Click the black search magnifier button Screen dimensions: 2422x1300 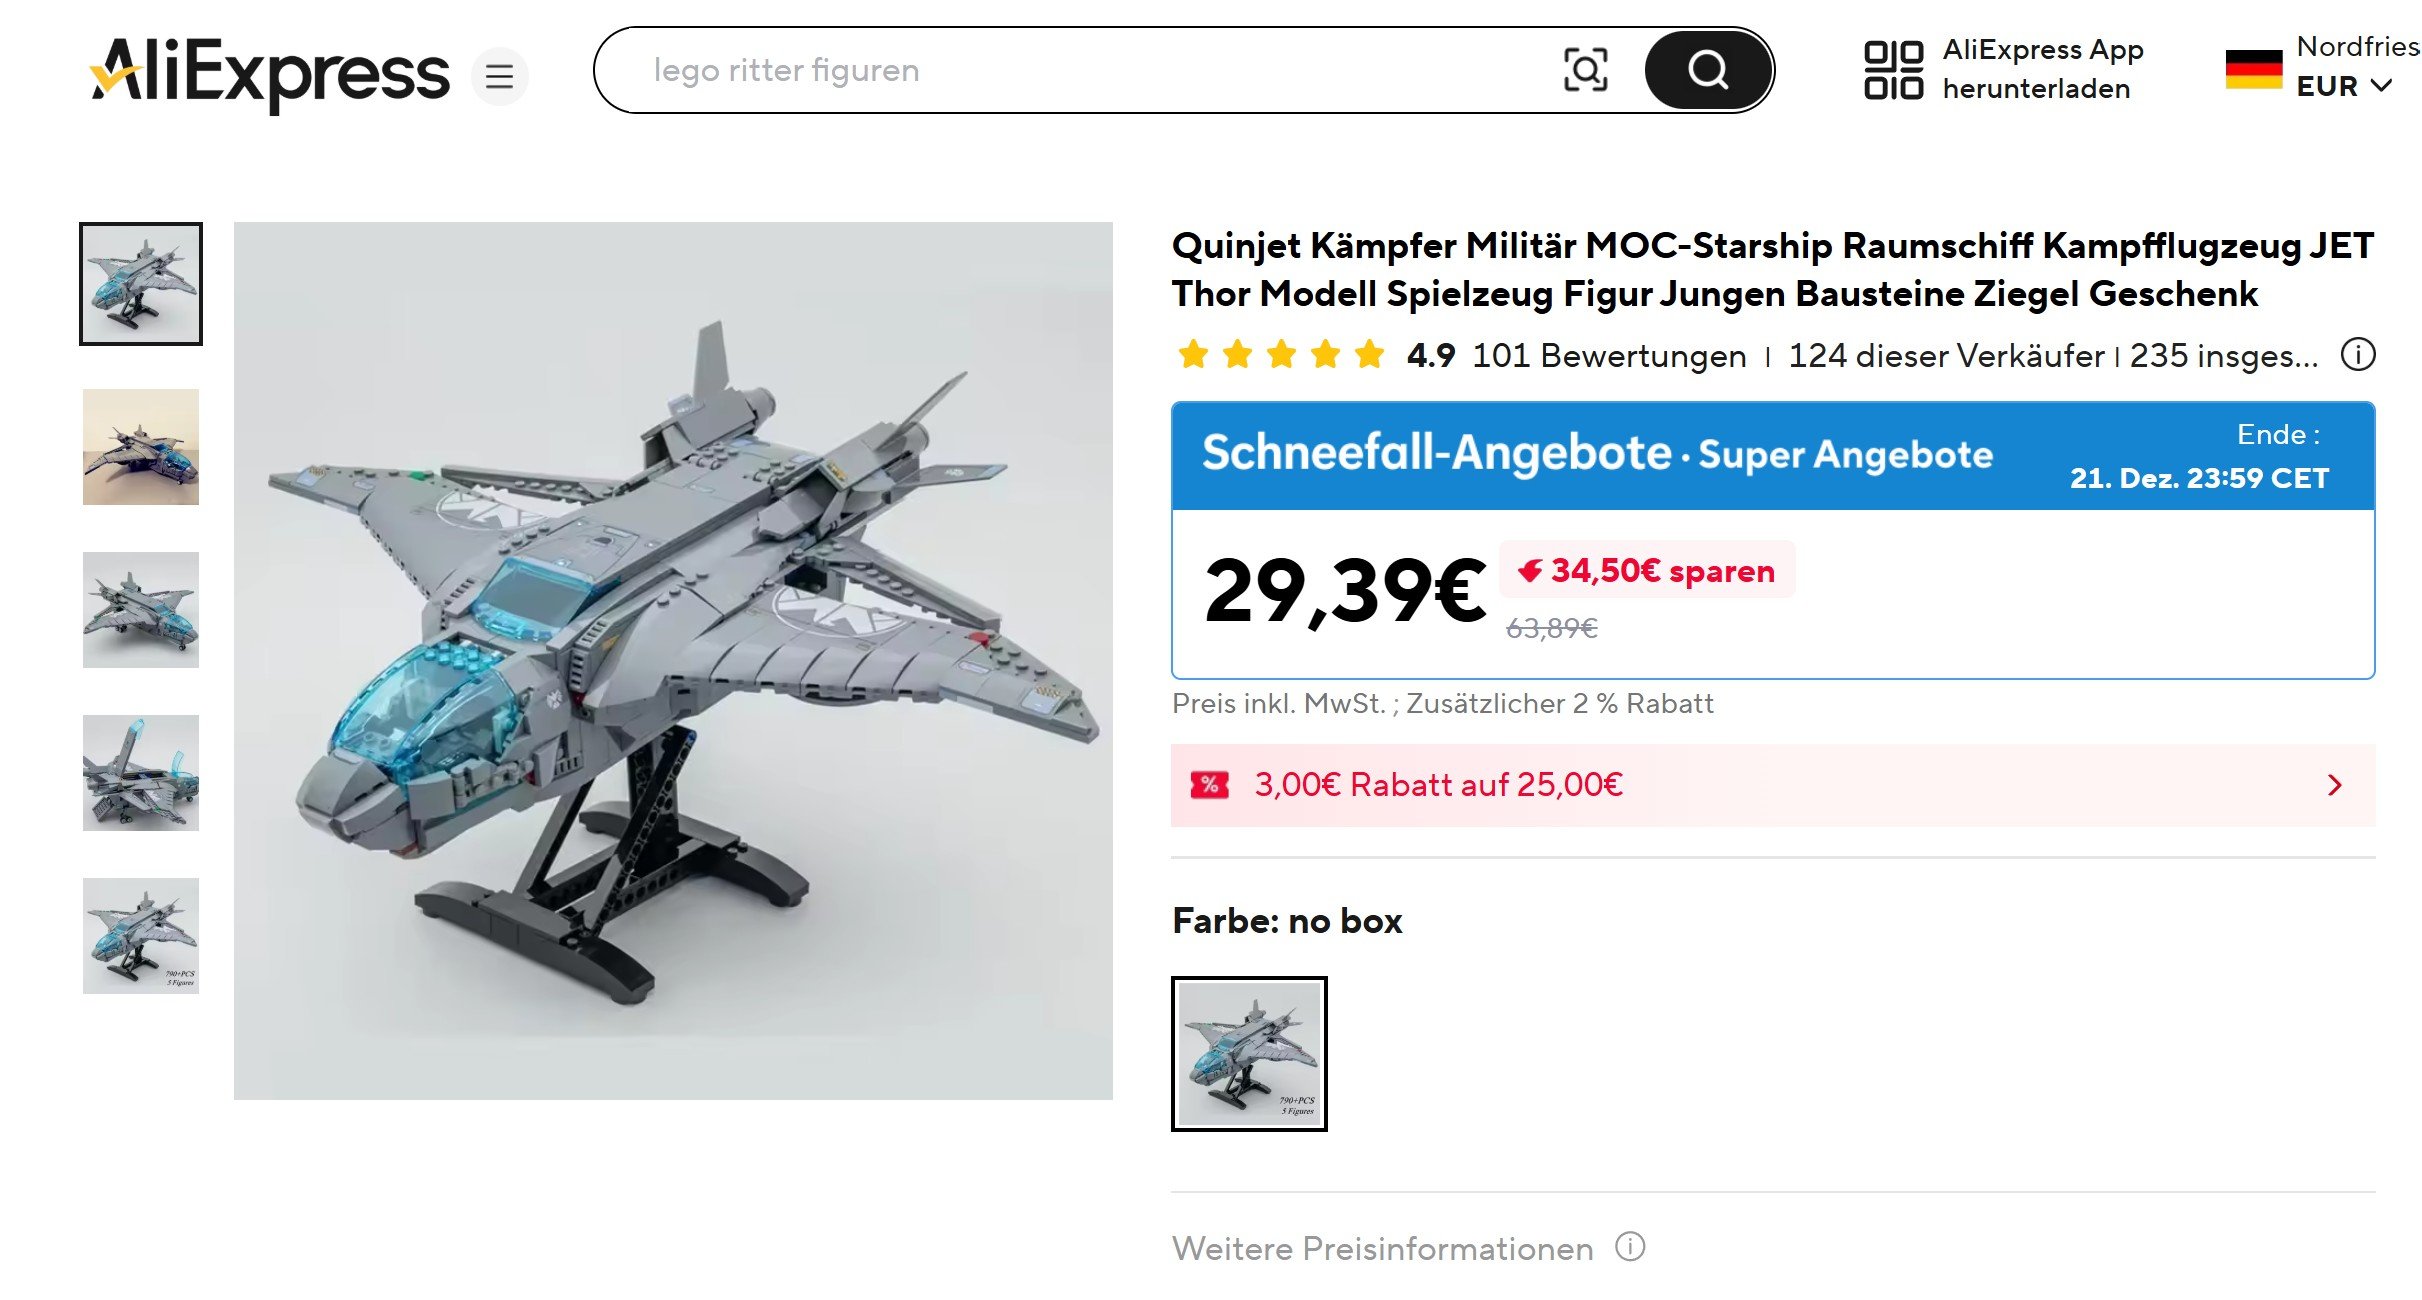[1708, 70]
